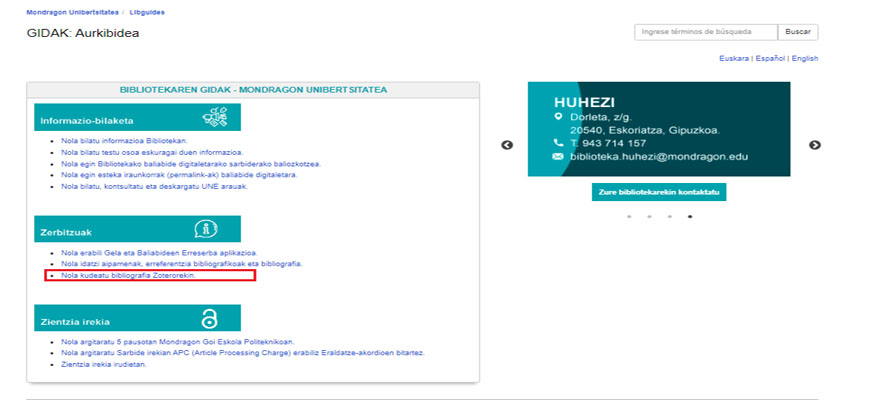869x400 pixels.
Task: Click the 20540, Eskoriatza, Gipuzkoa address line
Action: [x=645, y=131]
